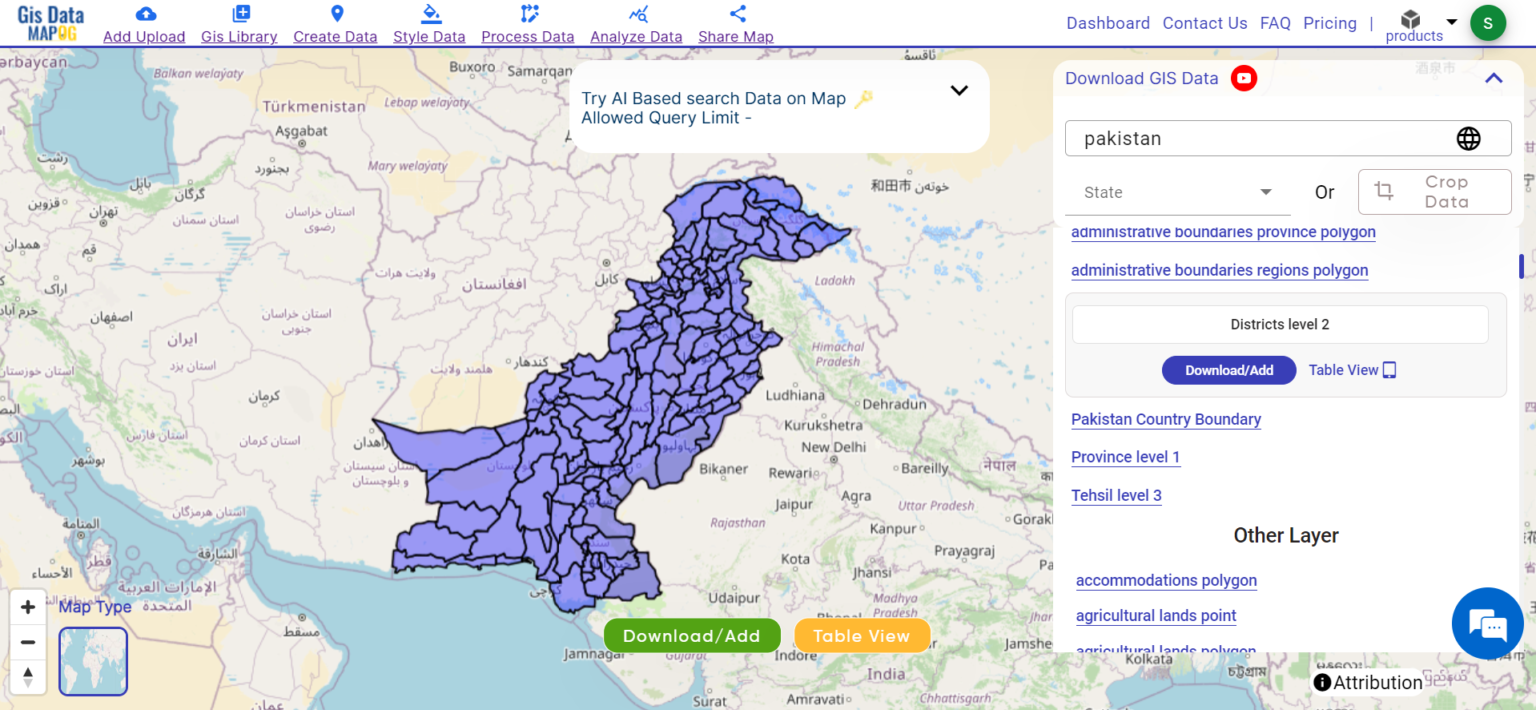Zoom in using the map plus control
1536x710 pixels.
tap(27, 606)
